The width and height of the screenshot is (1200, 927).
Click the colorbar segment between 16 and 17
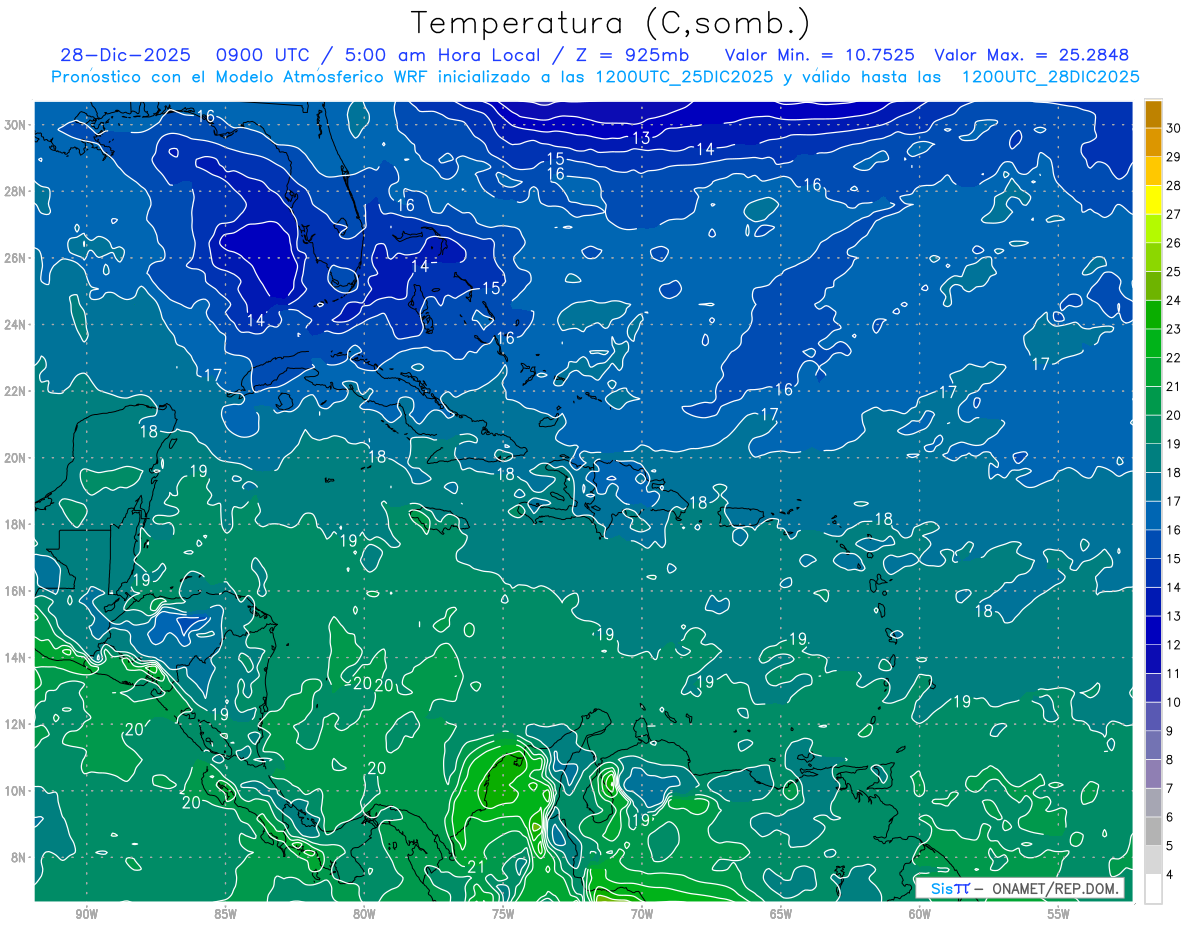pyautogui.click(x=1154, y=516)
